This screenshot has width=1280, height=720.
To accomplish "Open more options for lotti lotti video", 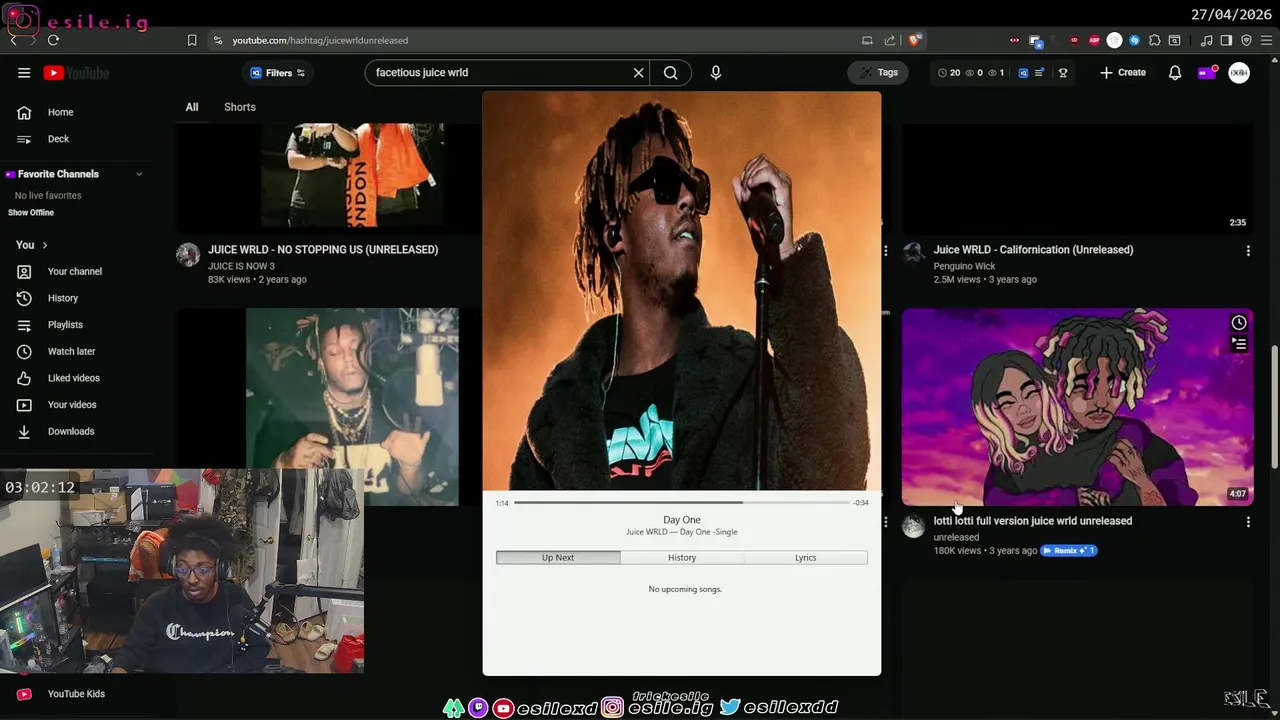I will point(1248,522).
